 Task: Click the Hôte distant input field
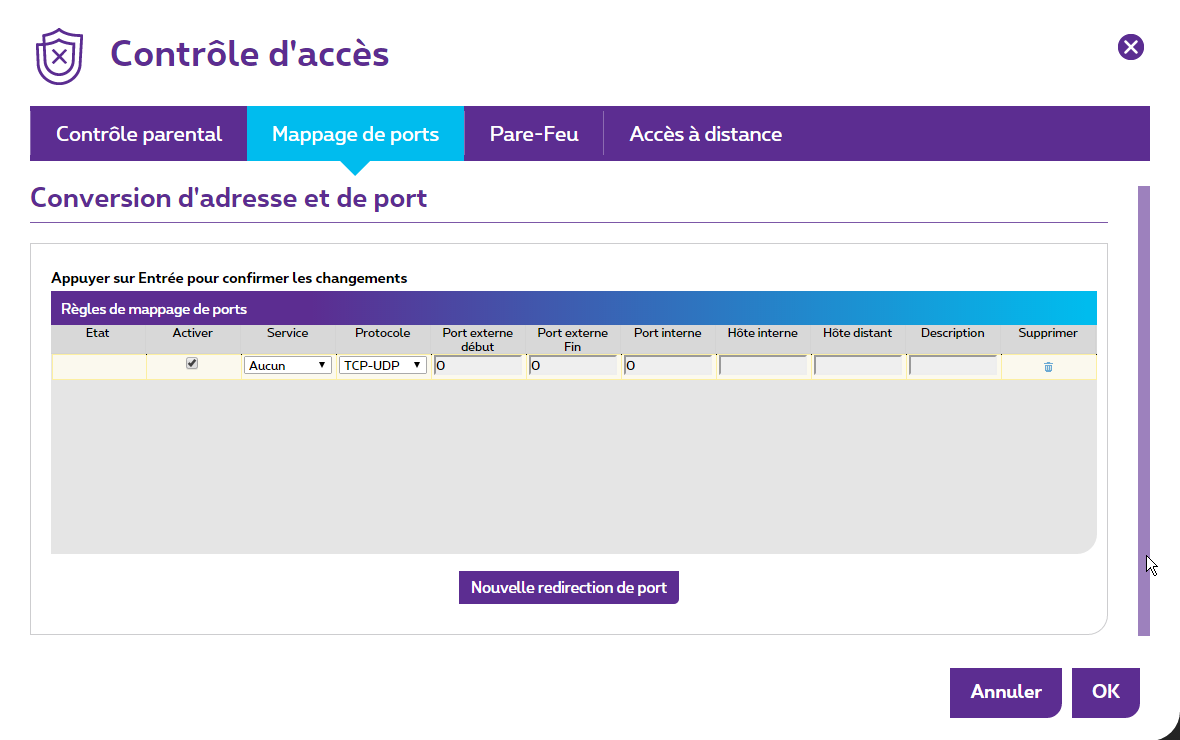[857, 366]
